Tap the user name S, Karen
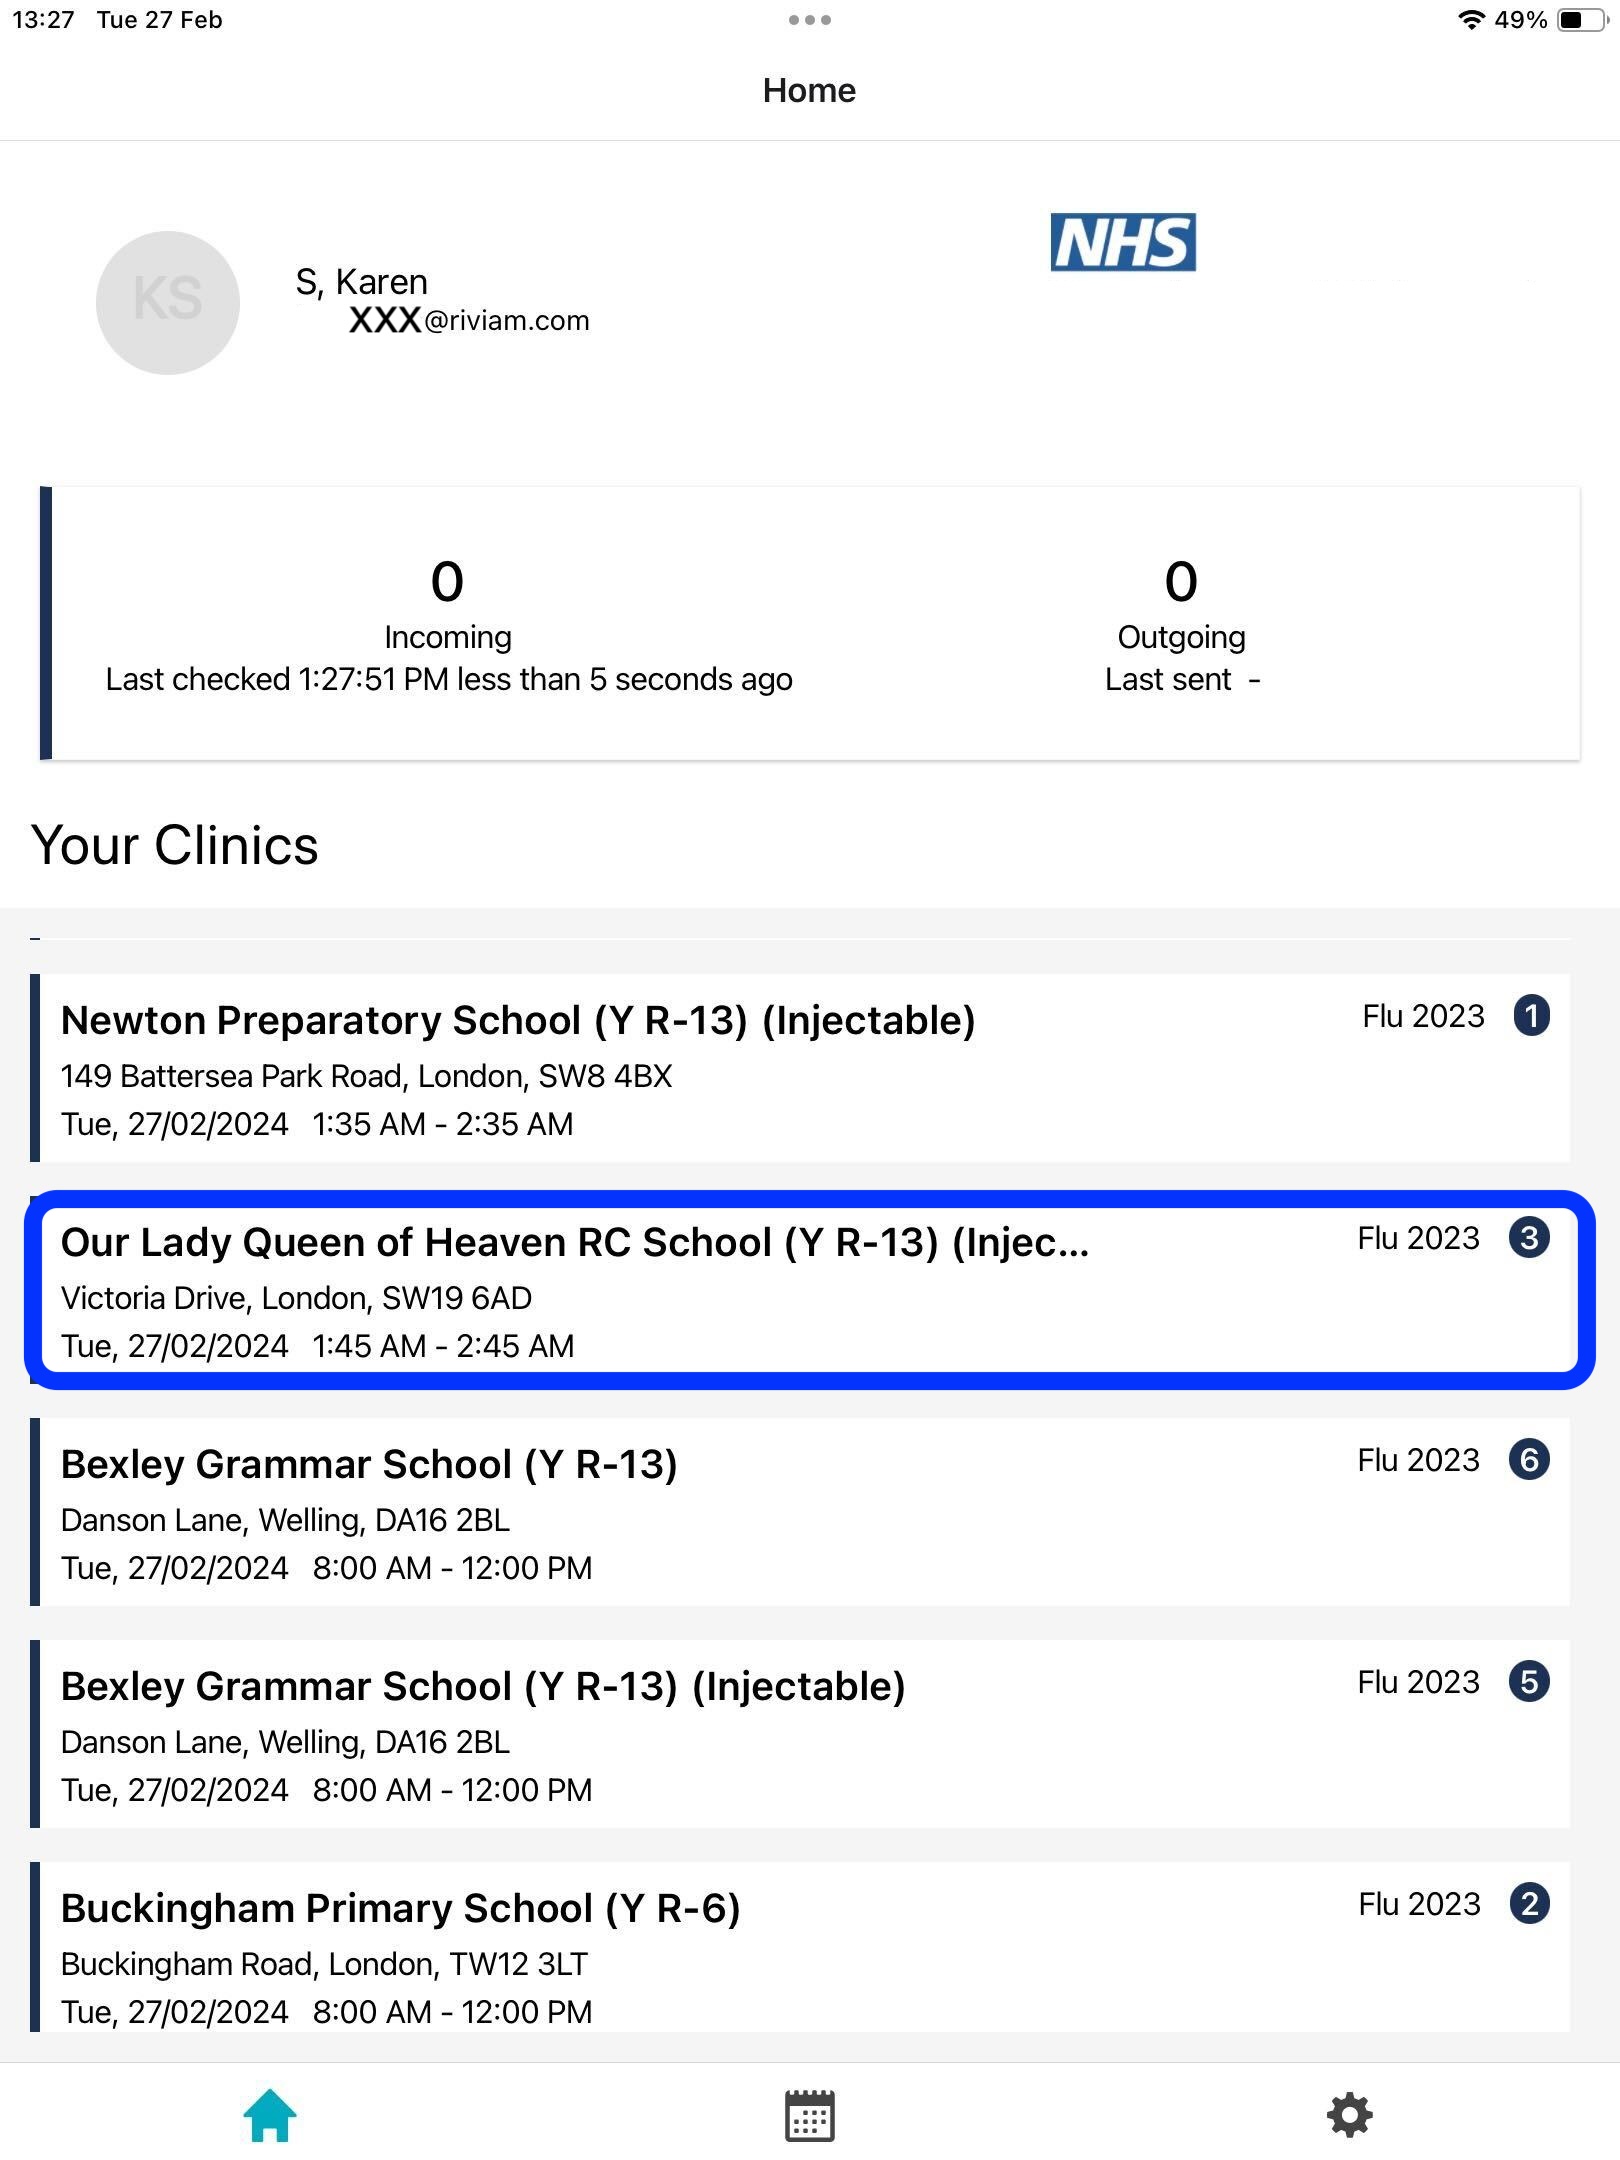The image size is (1620, 2160). click(361, 282)
